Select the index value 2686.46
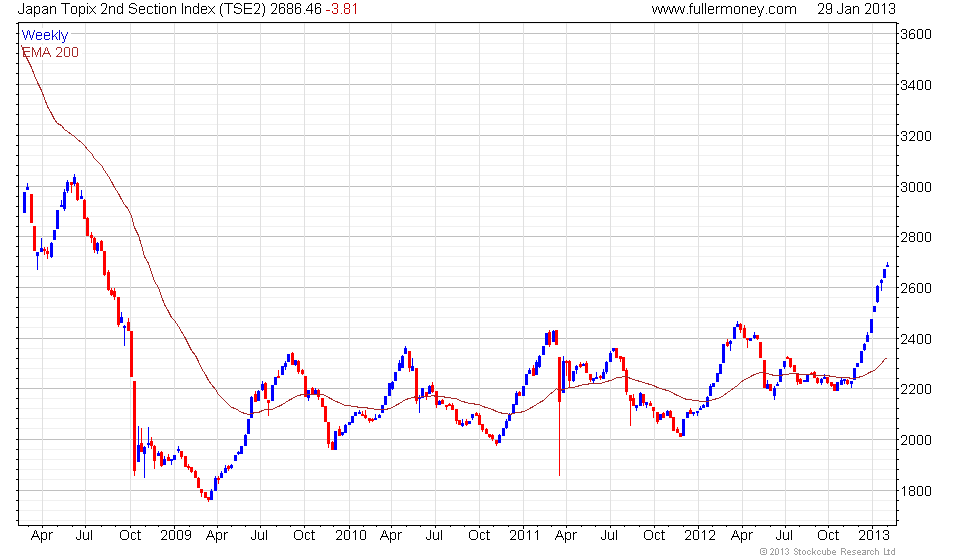Screen dimensions: 980x560 (296, 9)
